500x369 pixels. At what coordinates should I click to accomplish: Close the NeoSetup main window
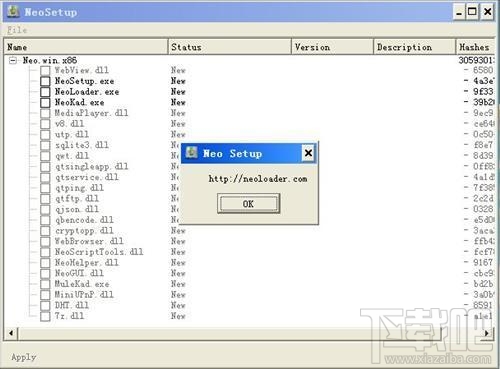point(487,12)
